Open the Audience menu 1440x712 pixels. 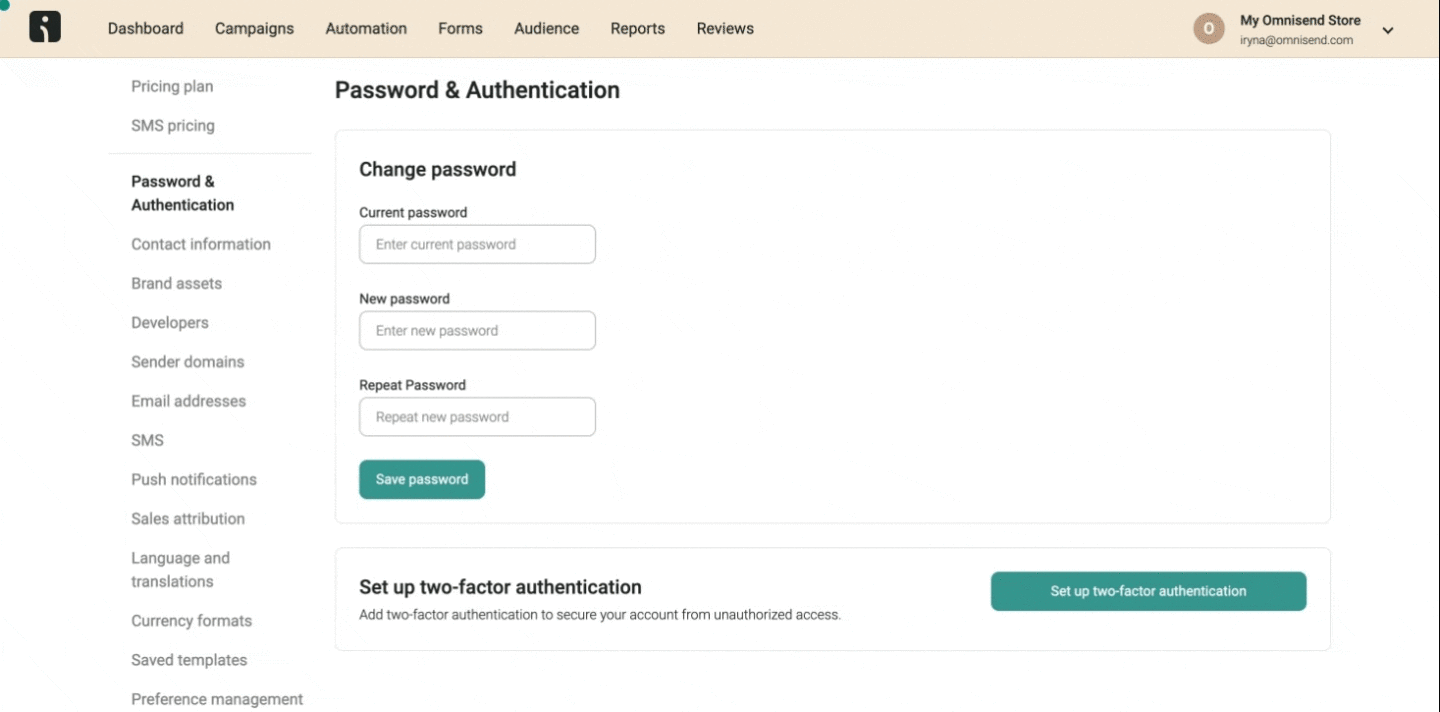(546, 28)
